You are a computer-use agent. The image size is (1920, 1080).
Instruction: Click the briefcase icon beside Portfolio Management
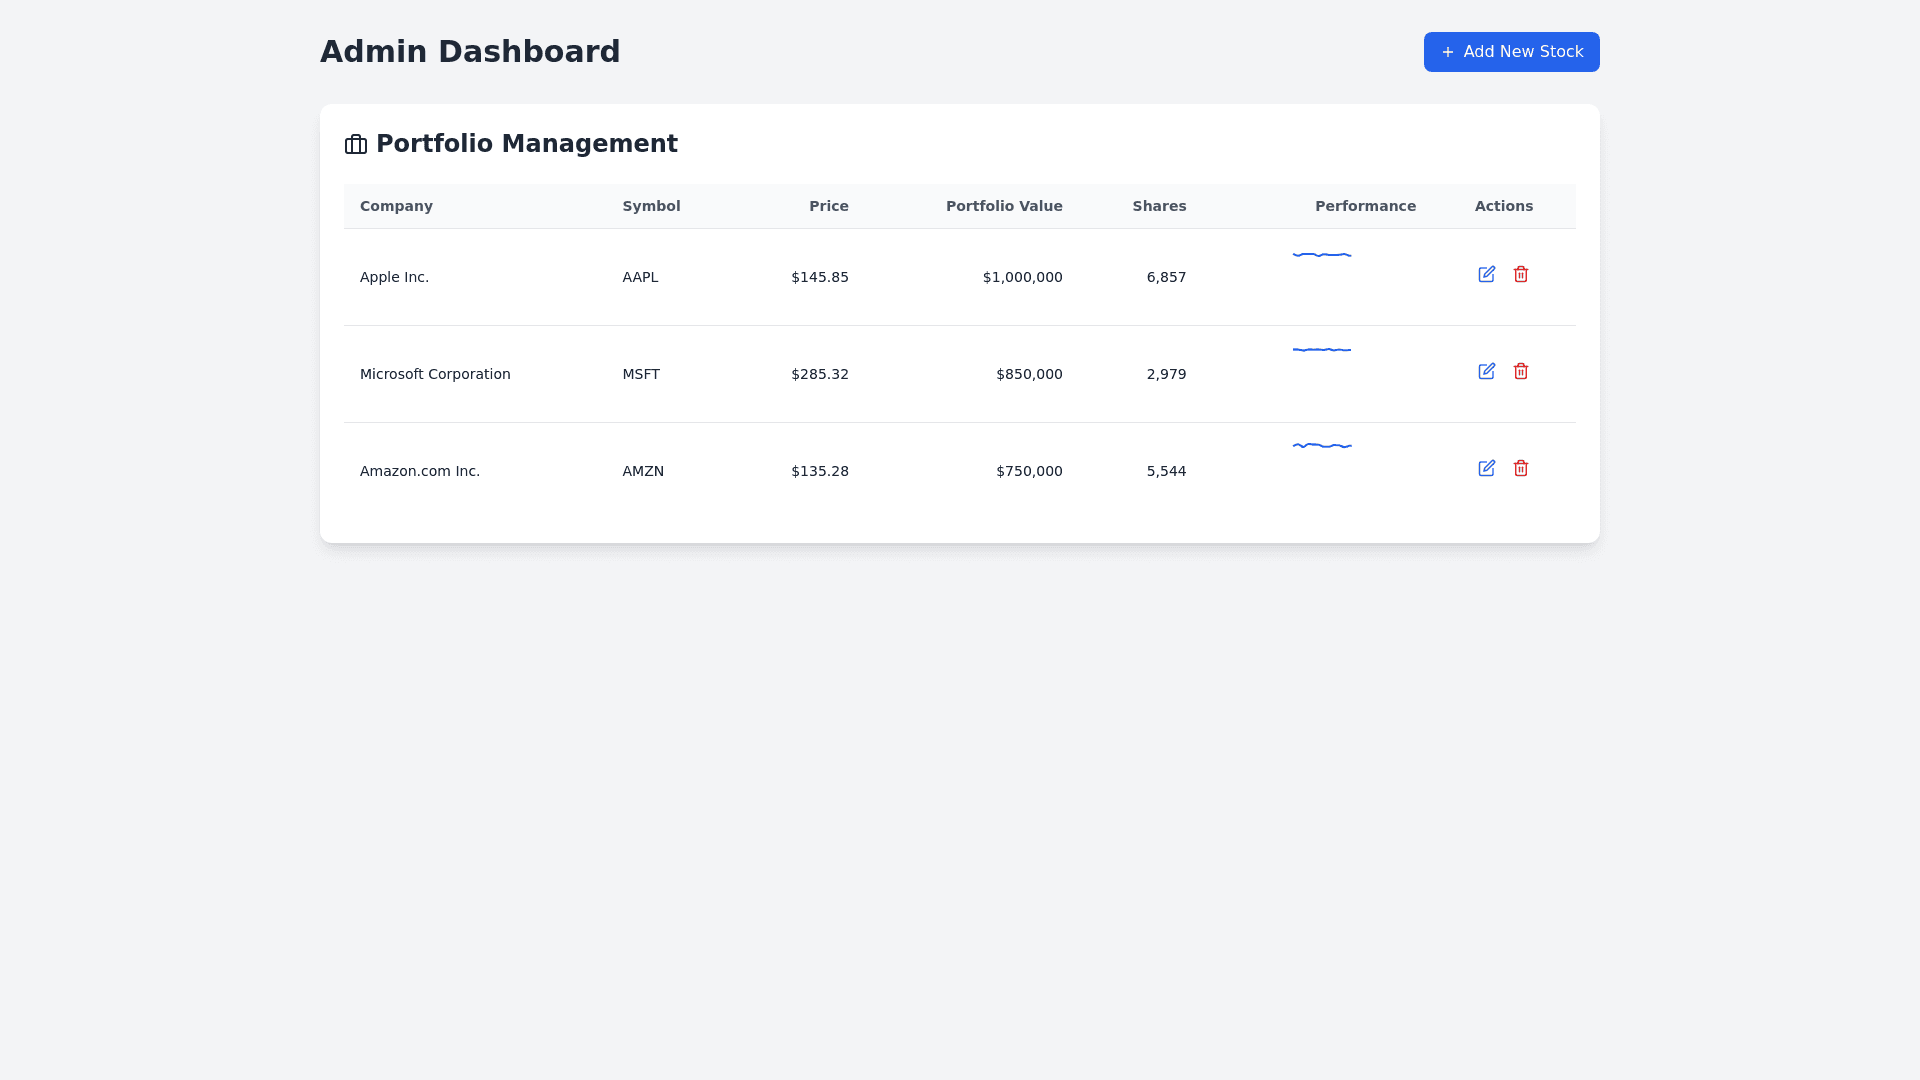[356, 145]
